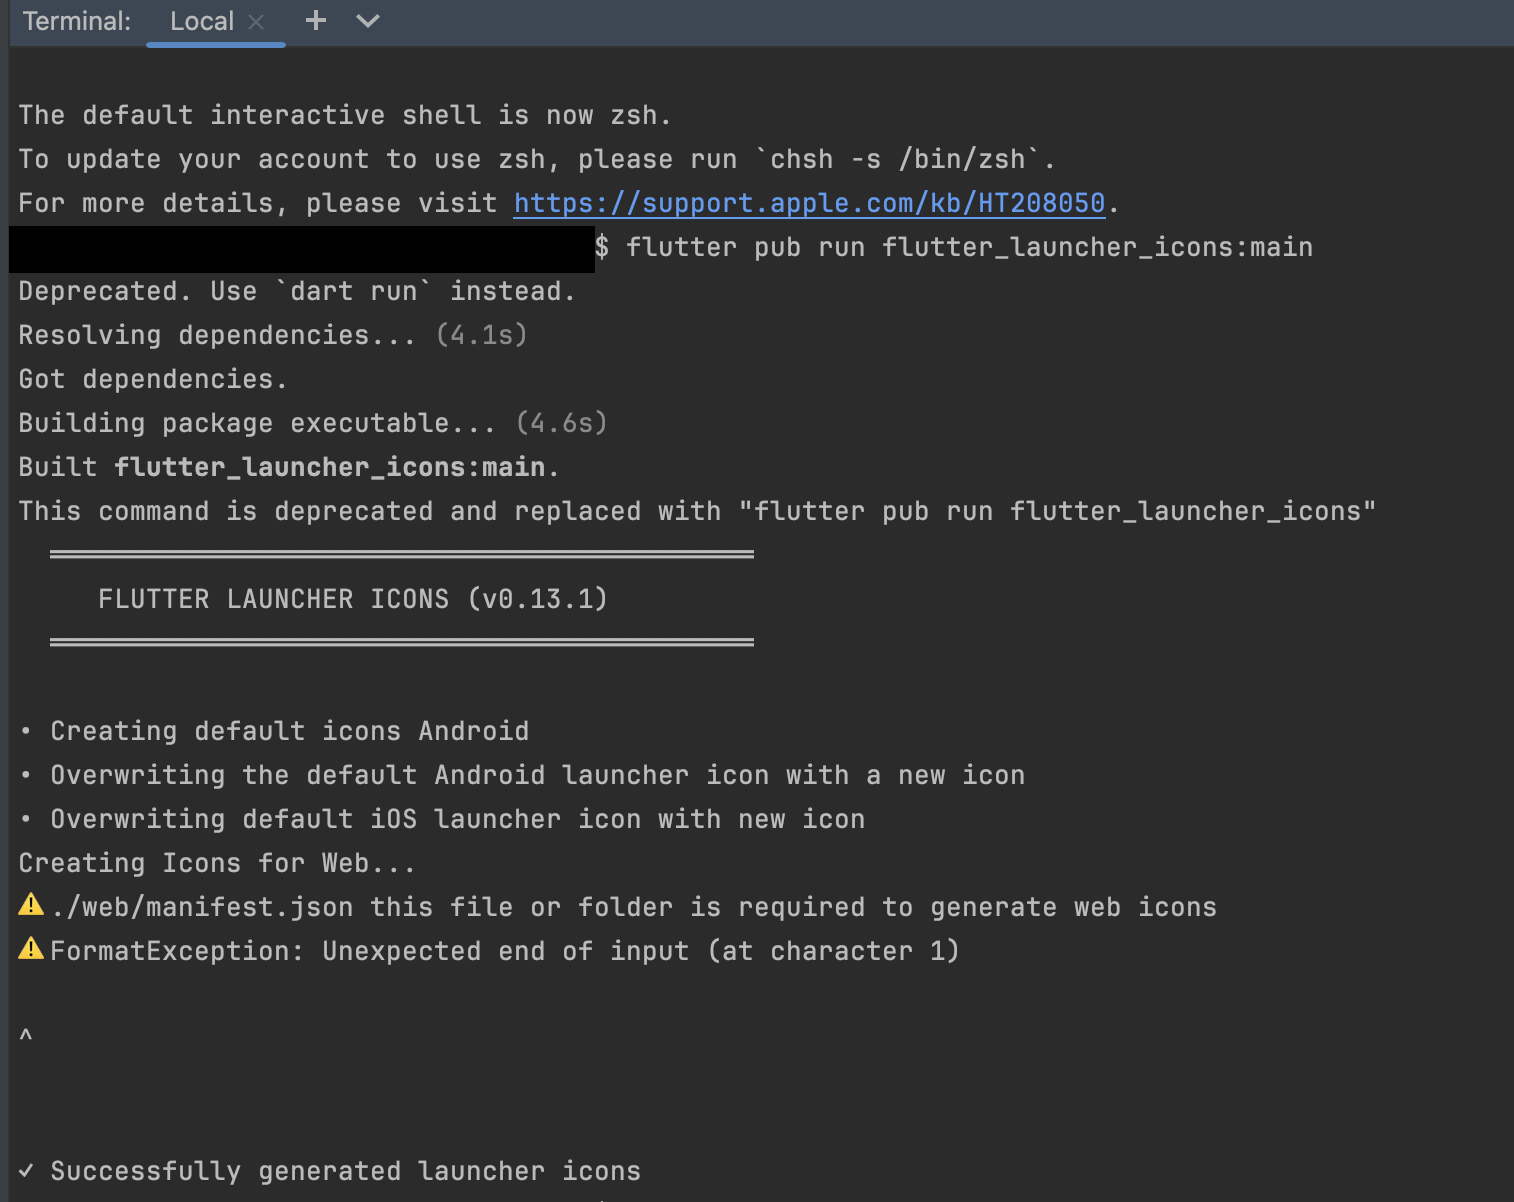This screenshot has height=1202, width=1514.
Task: Open terminal options dropdown chevron
Action: (368, 21)
